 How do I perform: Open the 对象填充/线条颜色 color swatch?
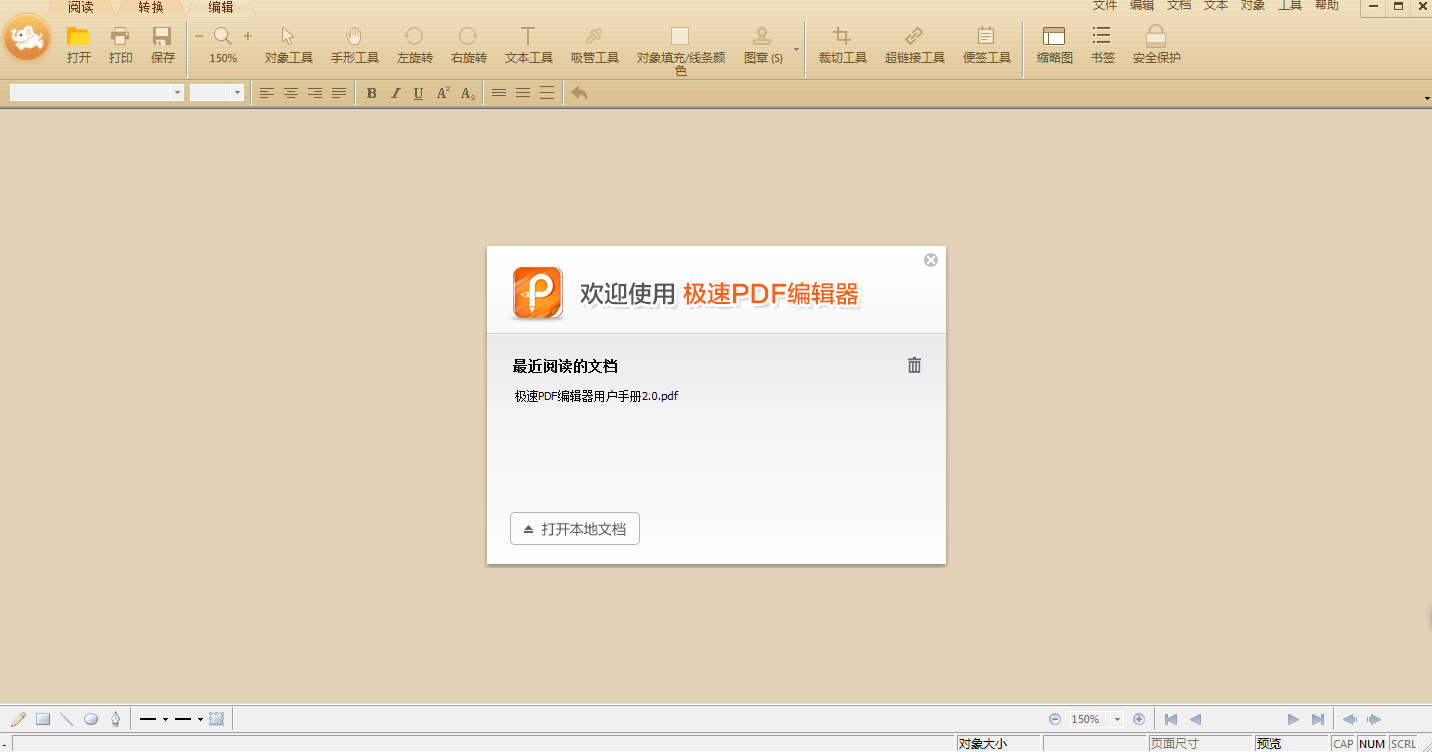[x=680, y=37]
